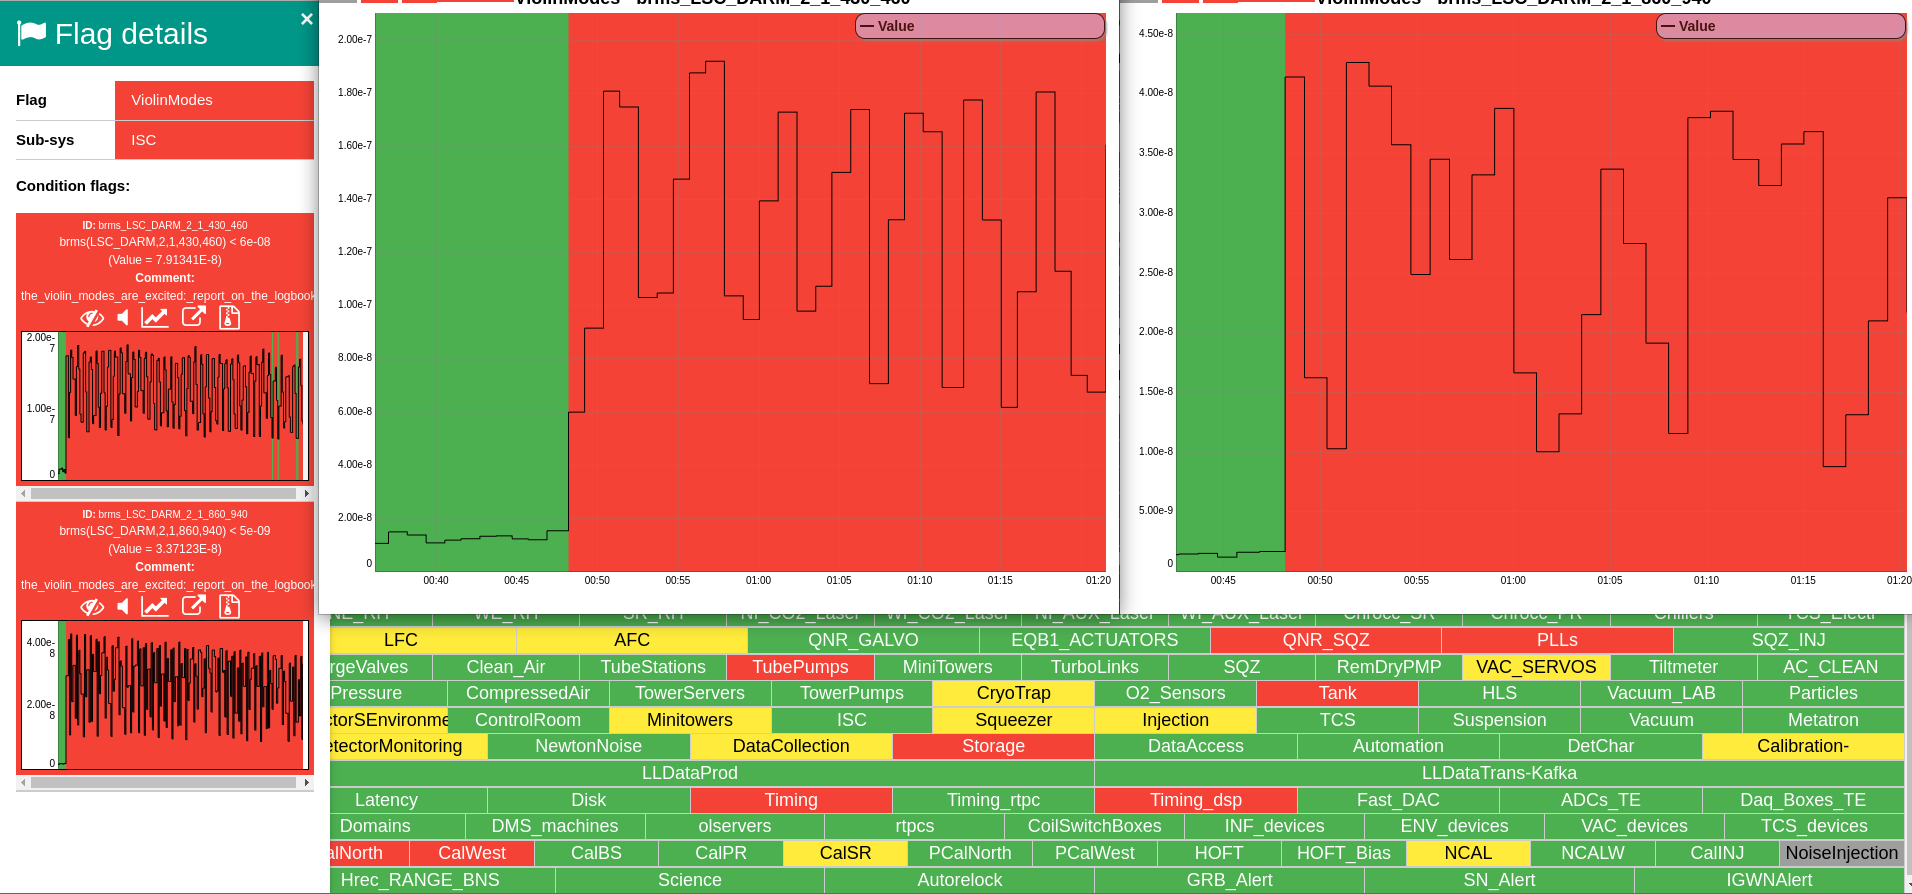Open the yellow NCAL cell
Screen dimensions: 1912x894
tap(1468, 853)
